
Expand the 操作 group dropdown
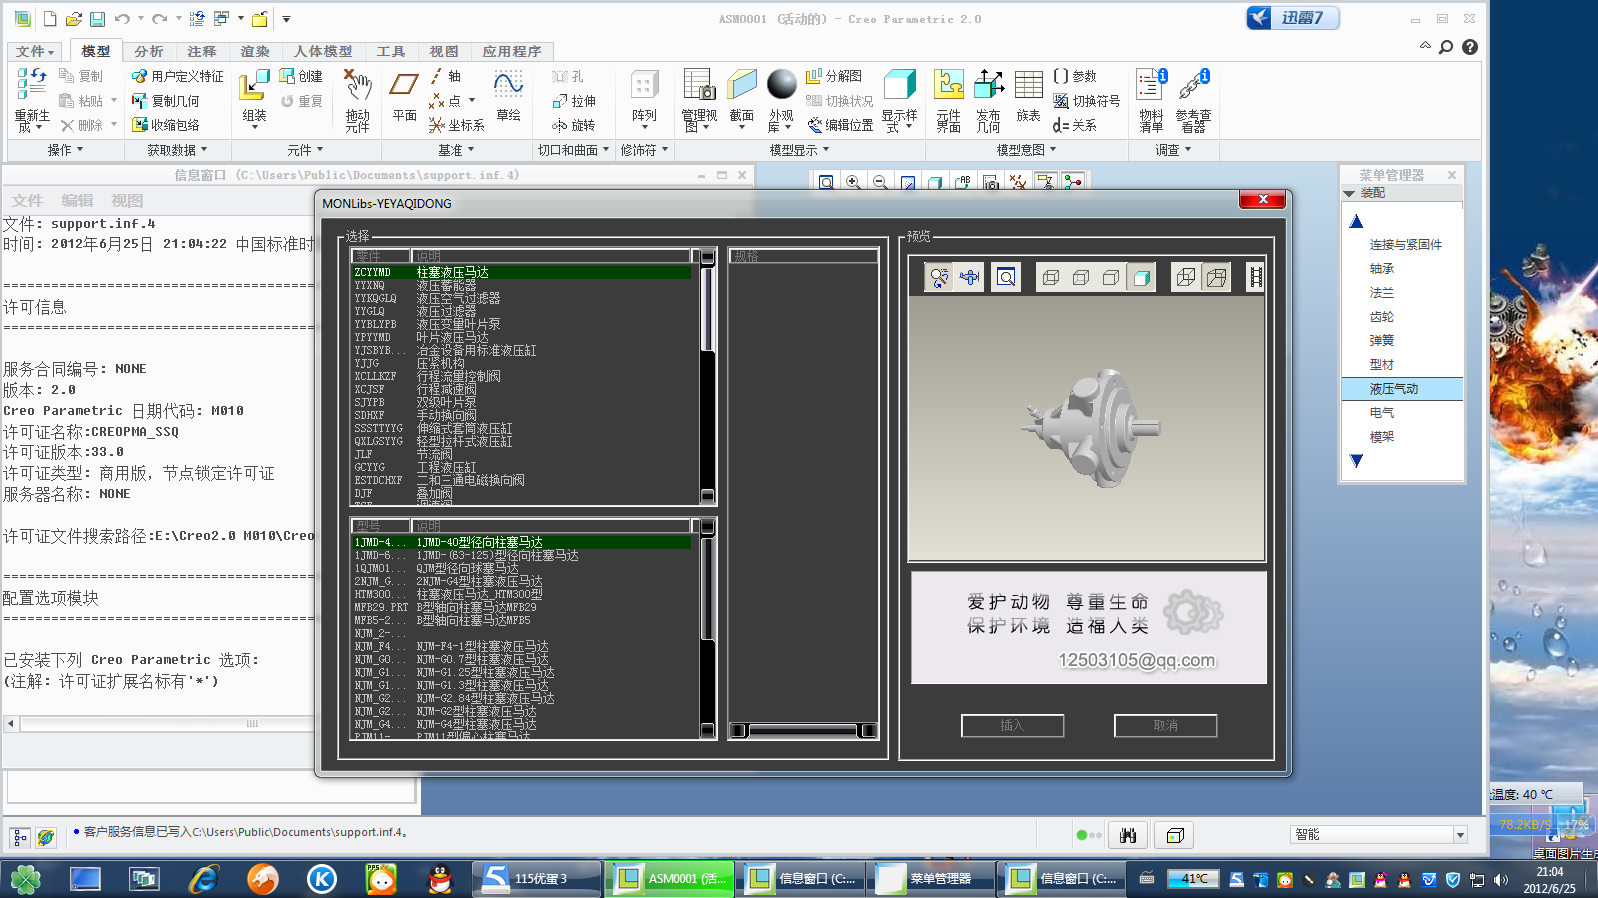point(66,150)
